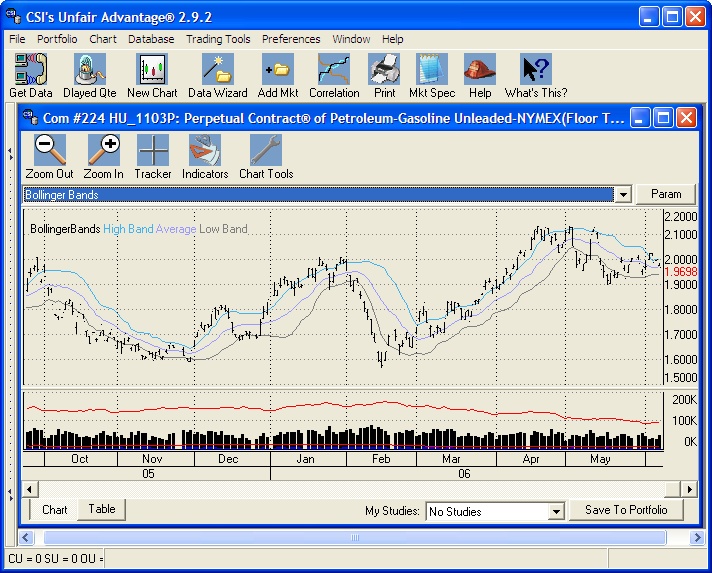This screenshot has height=573, width=712.
Task: Click Save To Portfolio button
Action: click(626, 510)
